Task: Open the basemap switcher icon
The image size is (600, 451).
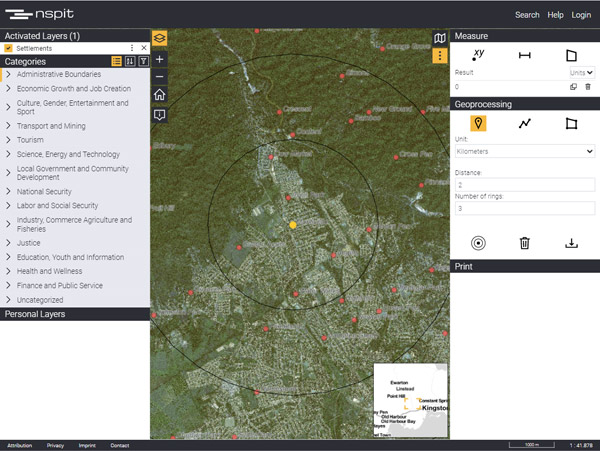Action: pyautogui.click(x=440, y=38)
